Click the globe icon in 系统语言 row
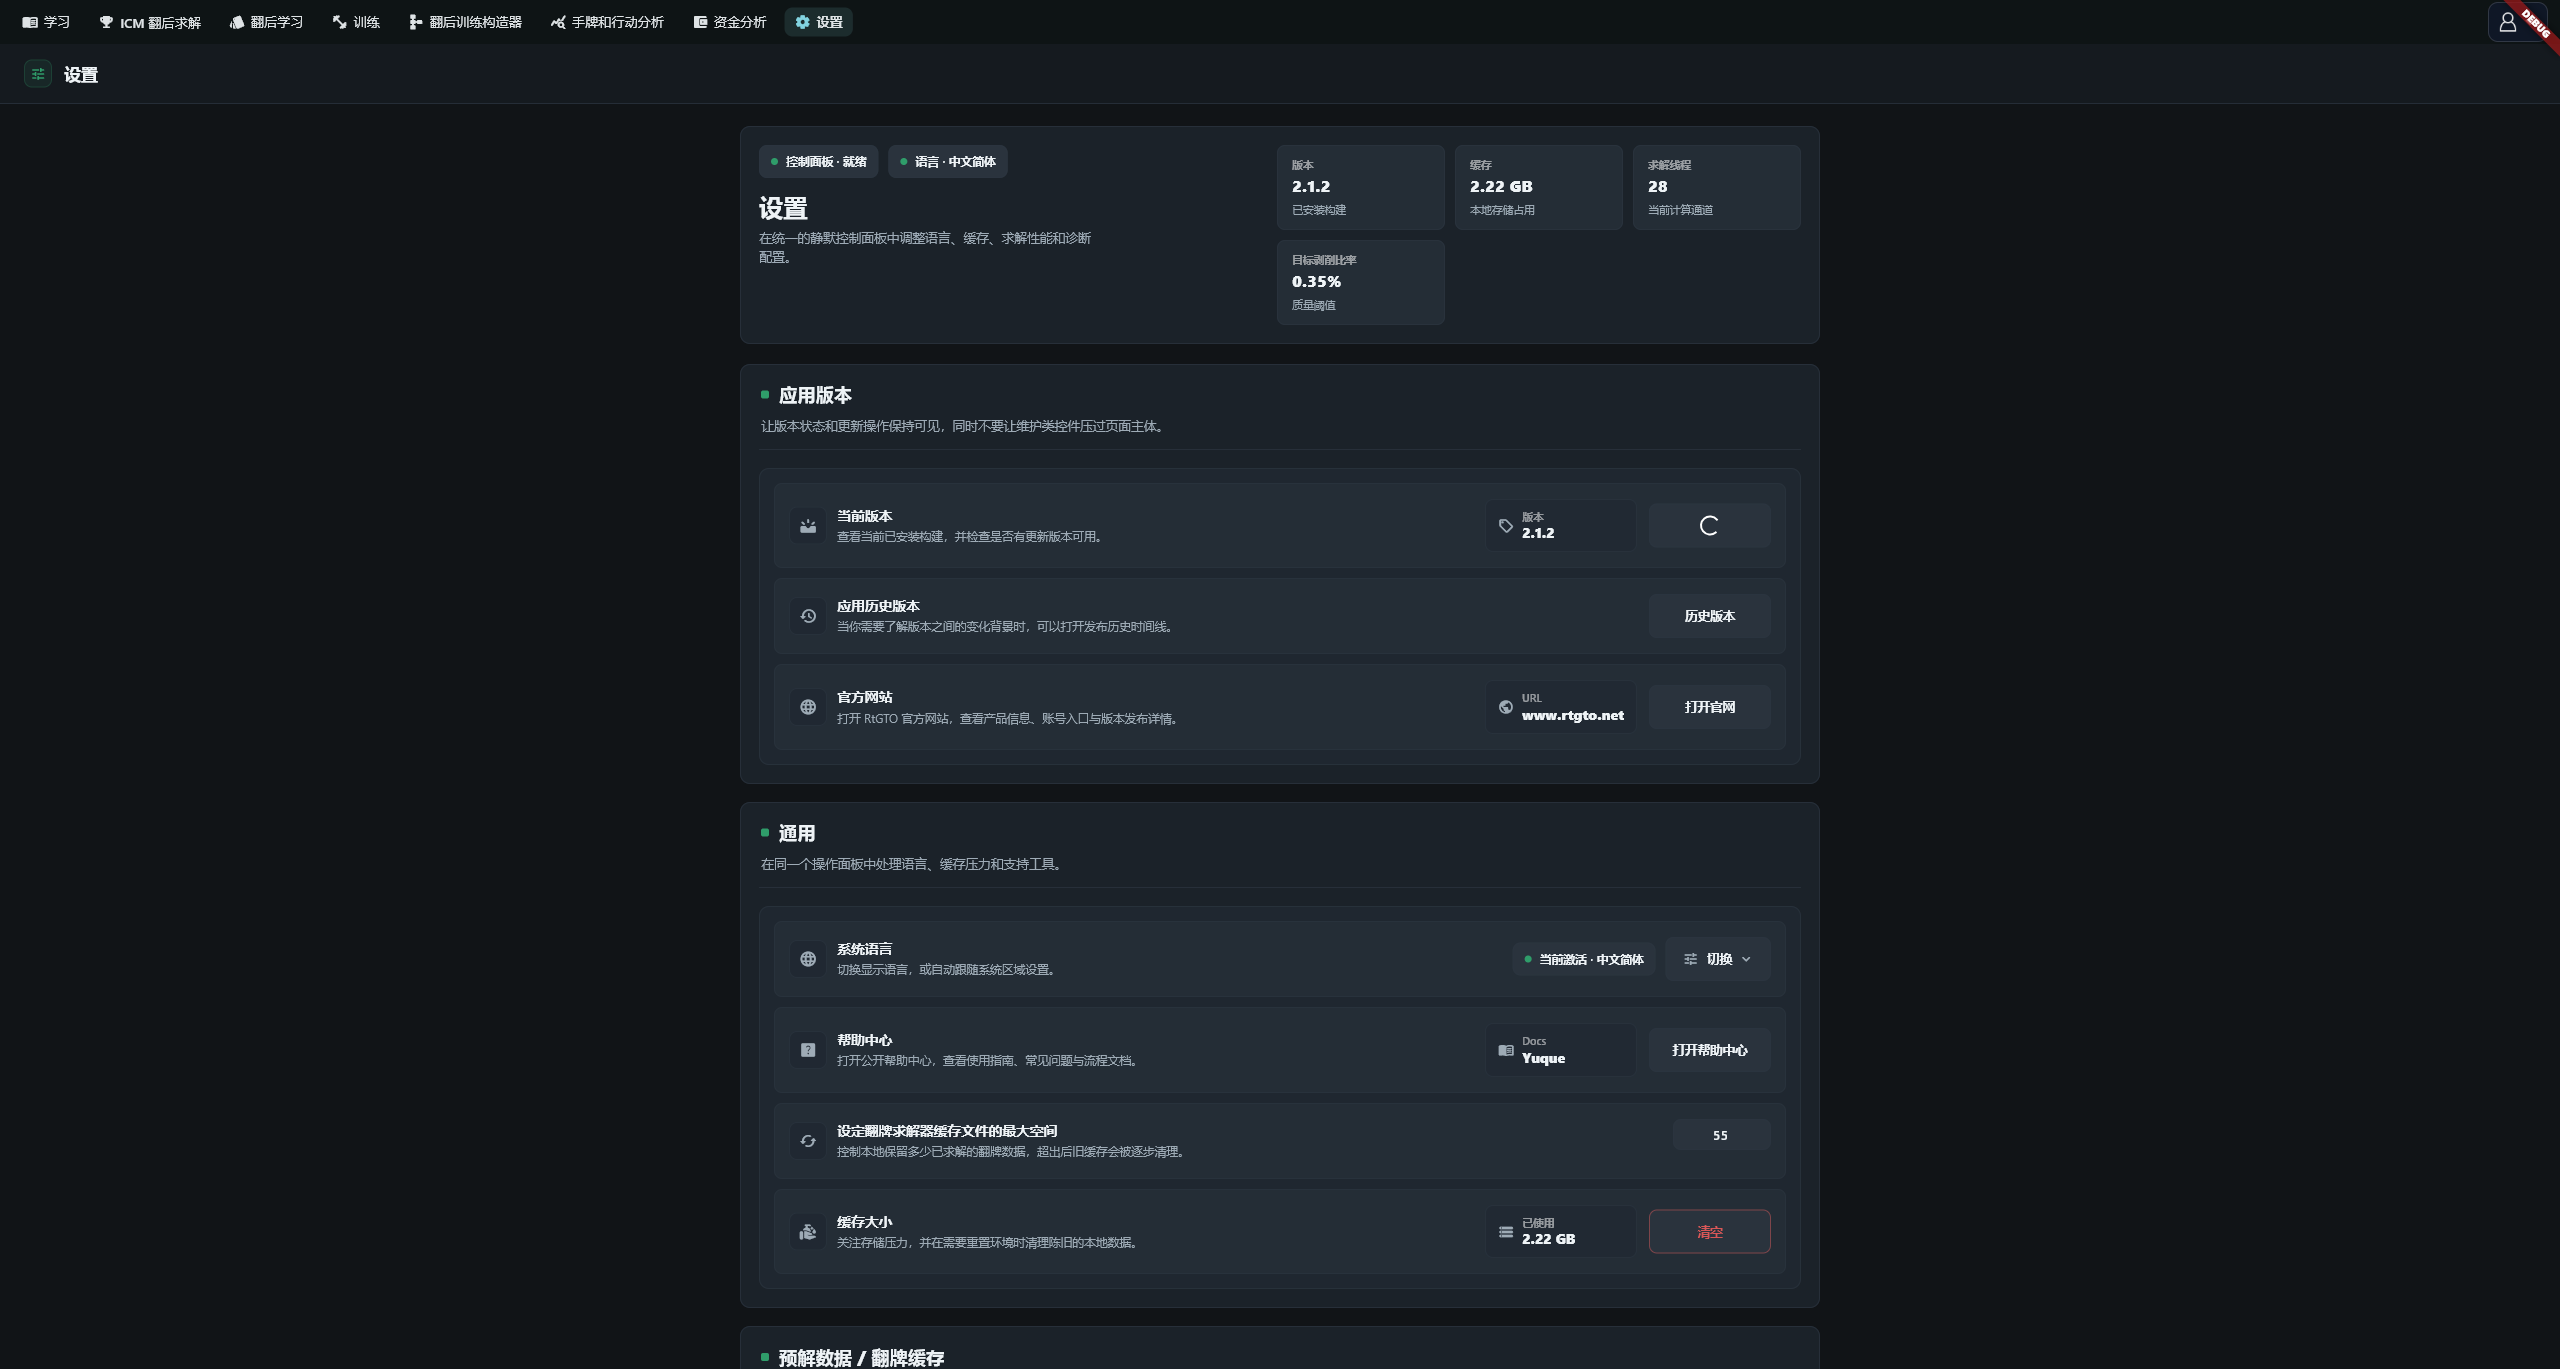Viewport: 2560px width, 1369px height. tap(808, 959)
